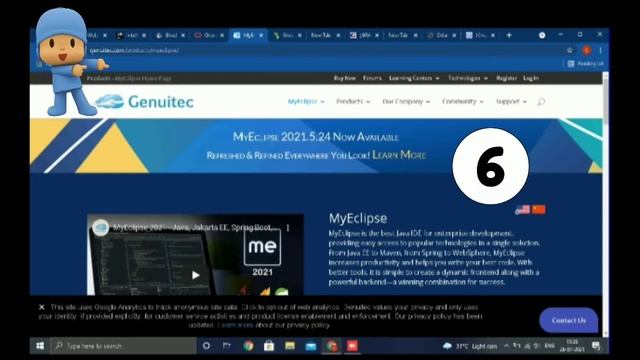This screenshot has height=360, width=640.
Task: Open the red recorder app on taskbar
Action: pos(352,346)
